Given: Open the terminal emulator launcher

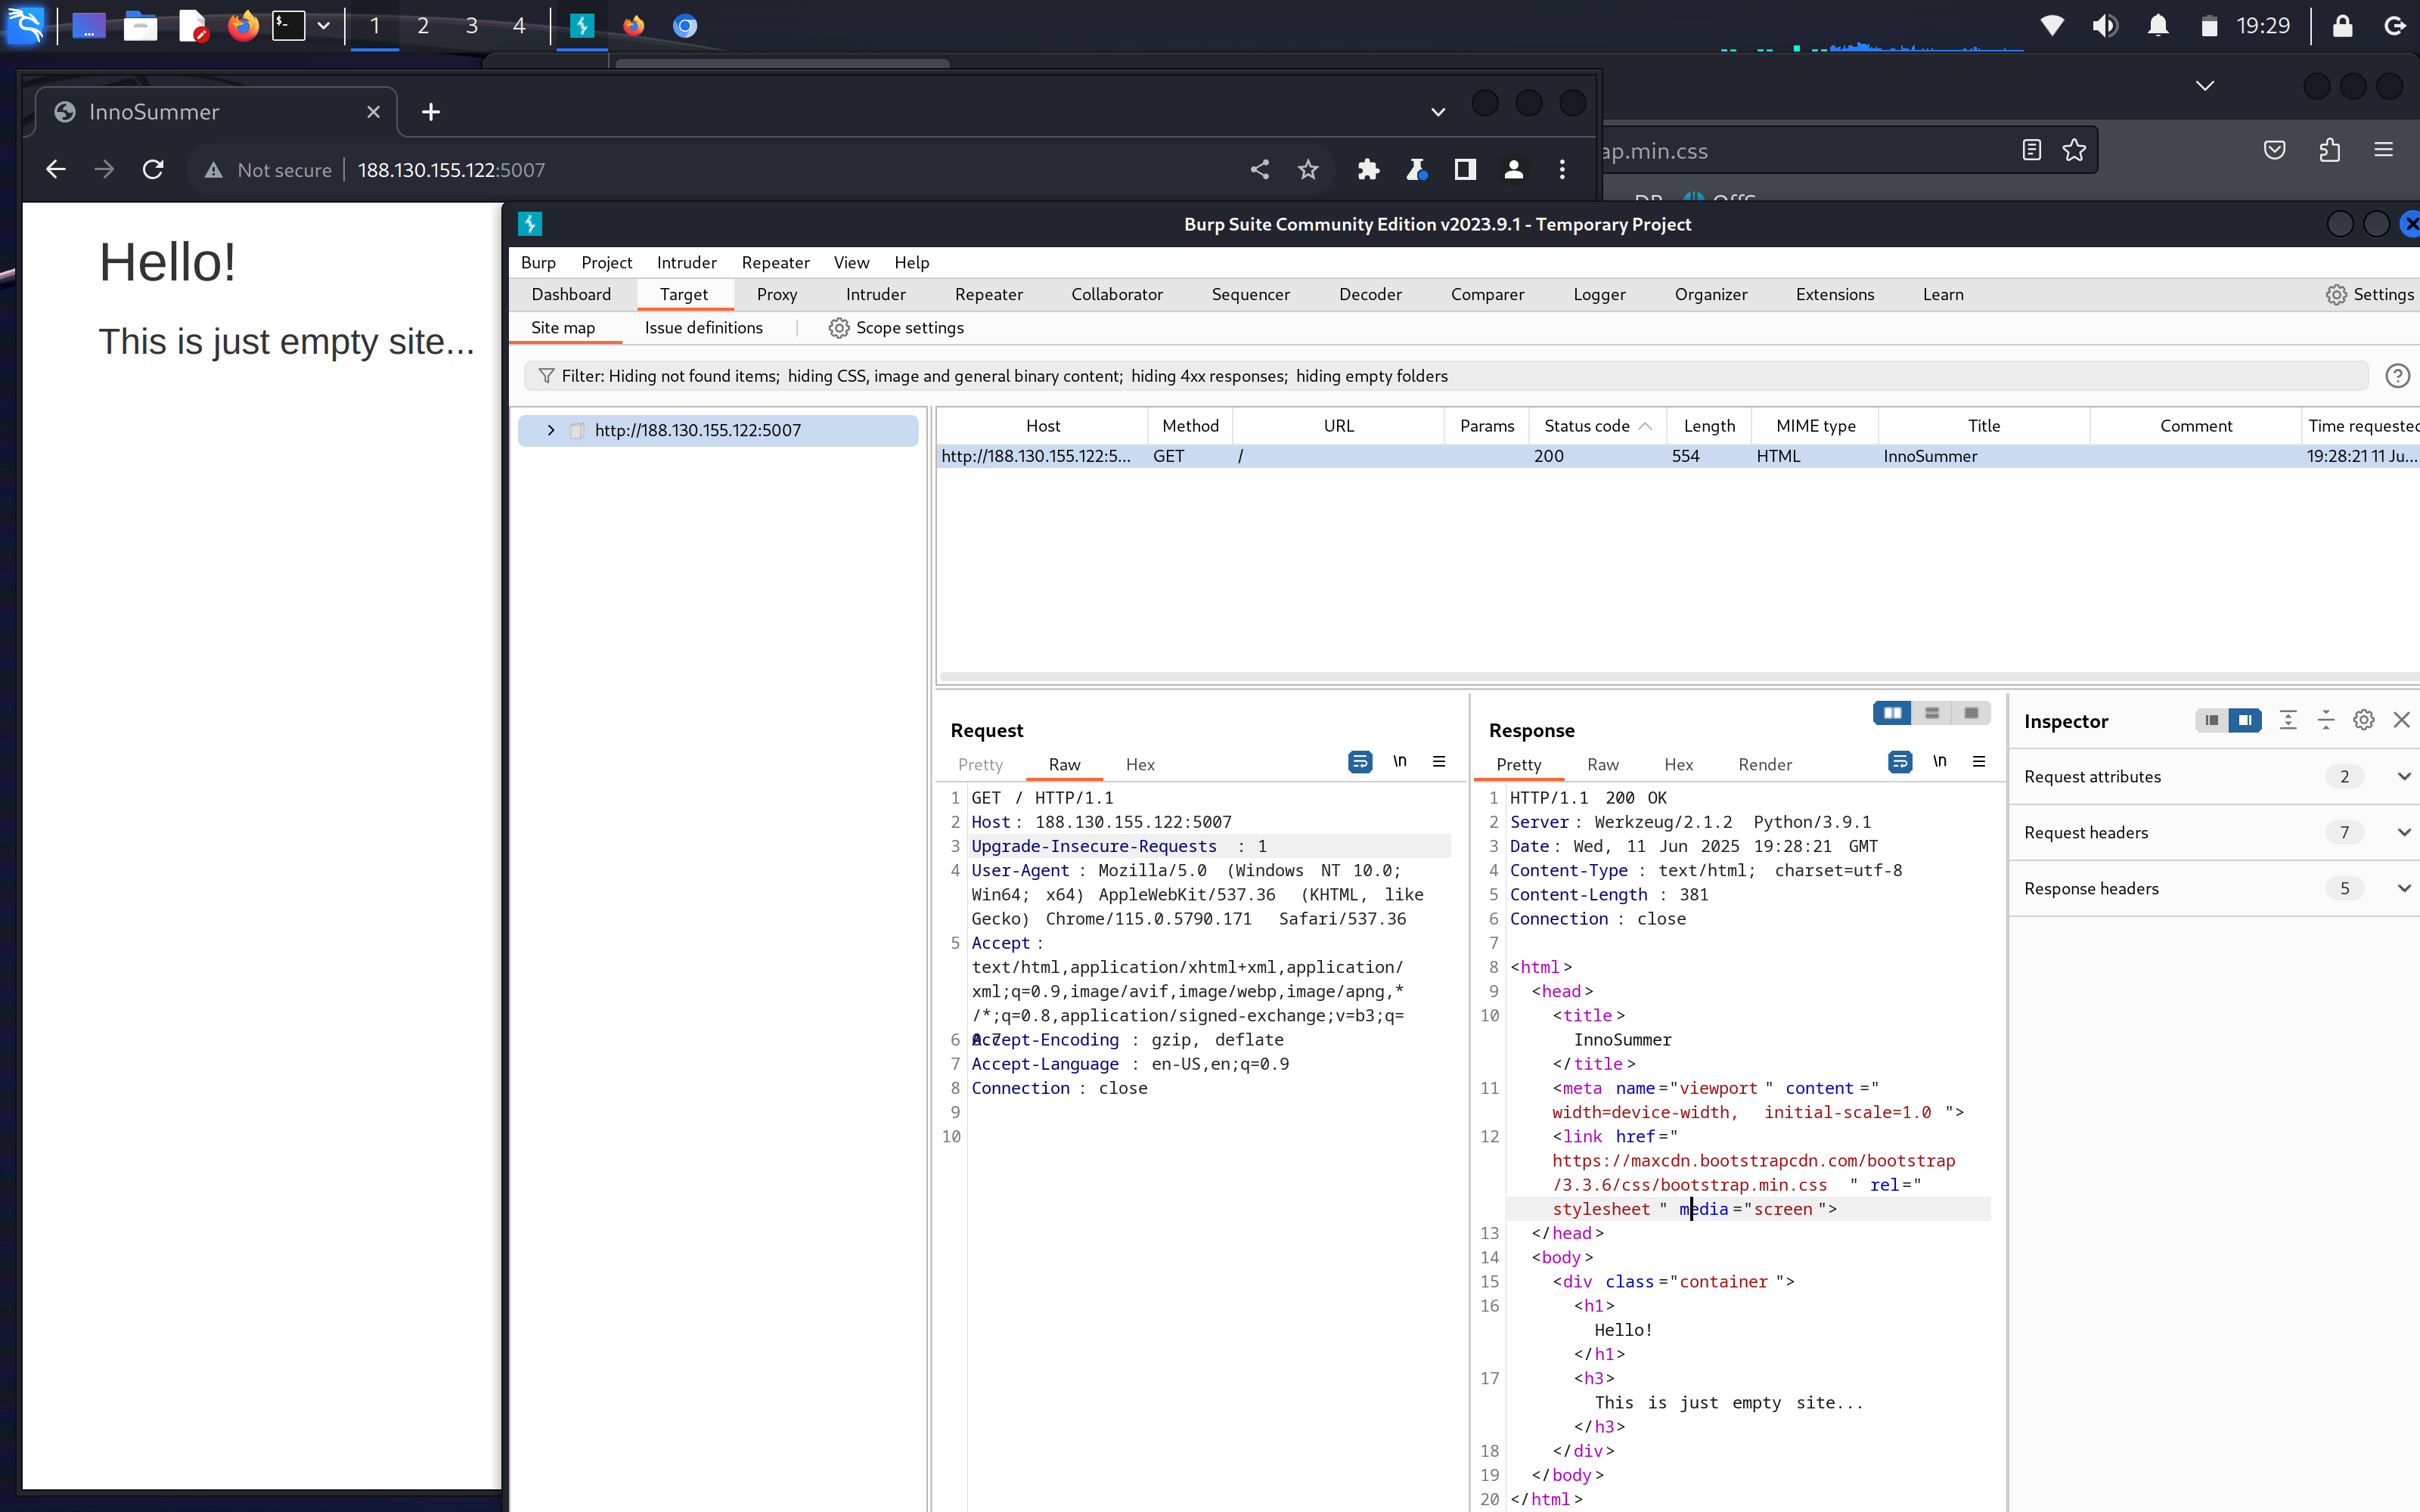Looking at the screenshot, I should (x=289, y=25).
